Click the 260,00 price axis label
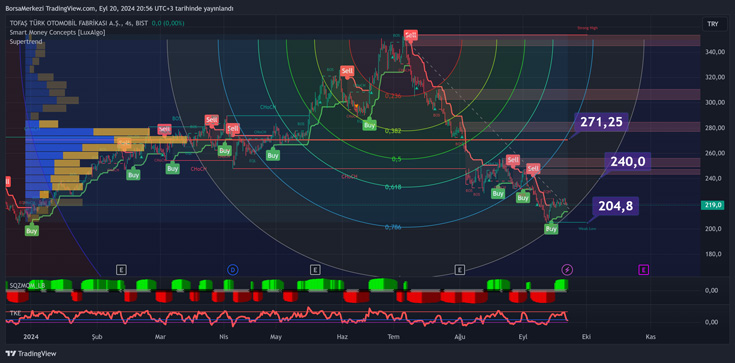 (x=714, y=153)
